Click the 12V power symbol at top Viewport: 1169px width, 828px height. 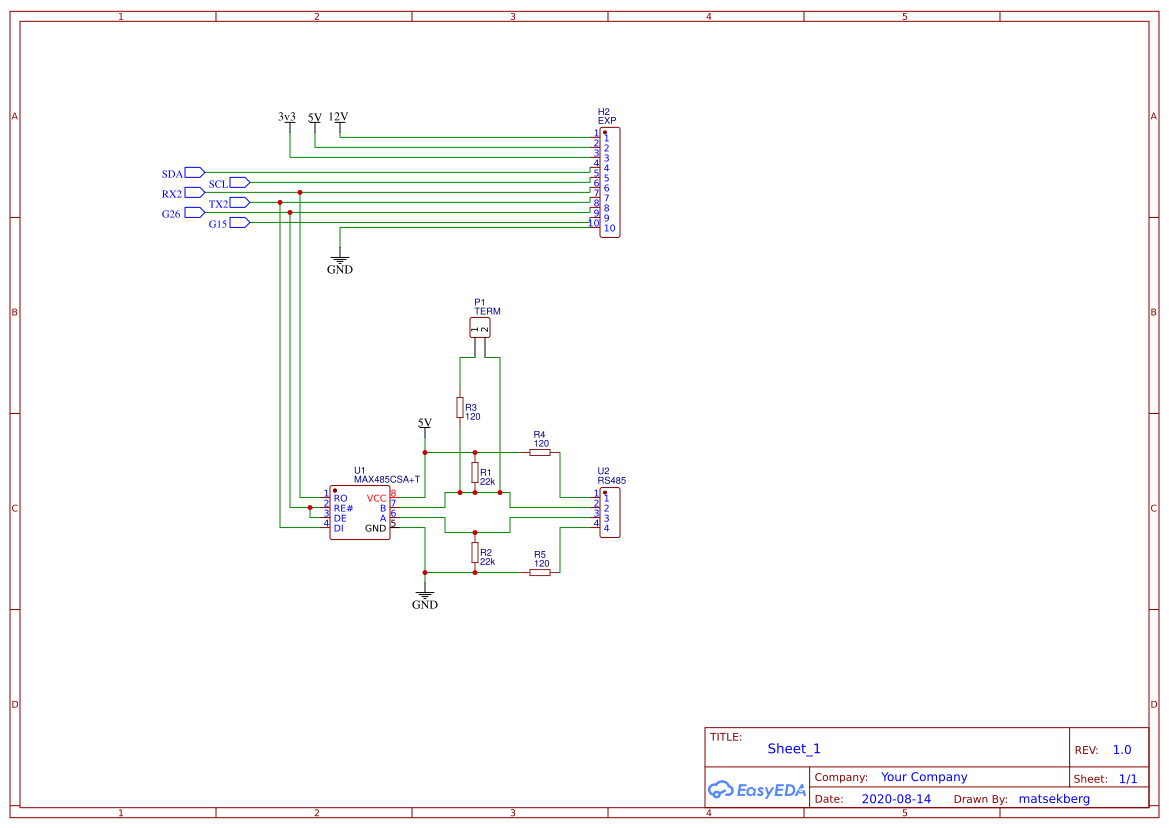[x=337, y=118]
